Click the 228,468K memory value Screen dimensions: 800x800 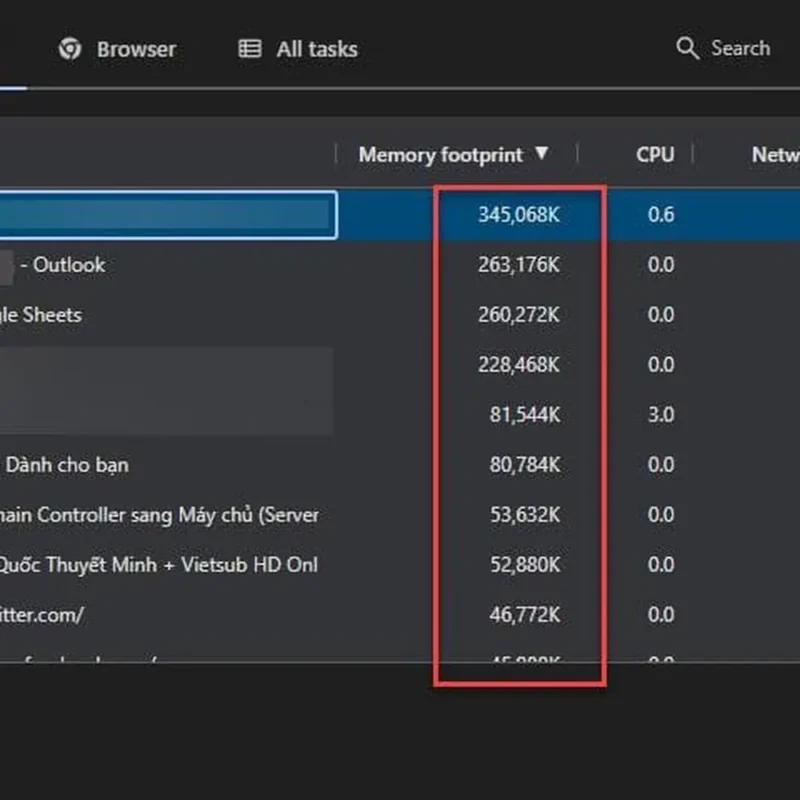(519, 365)
